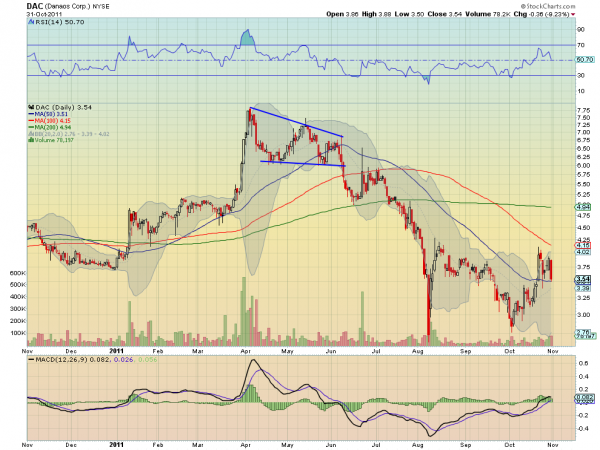Click the 'MA(200) 4.94' legend entry
Viewport: 600px width, 450px height.
53,127
